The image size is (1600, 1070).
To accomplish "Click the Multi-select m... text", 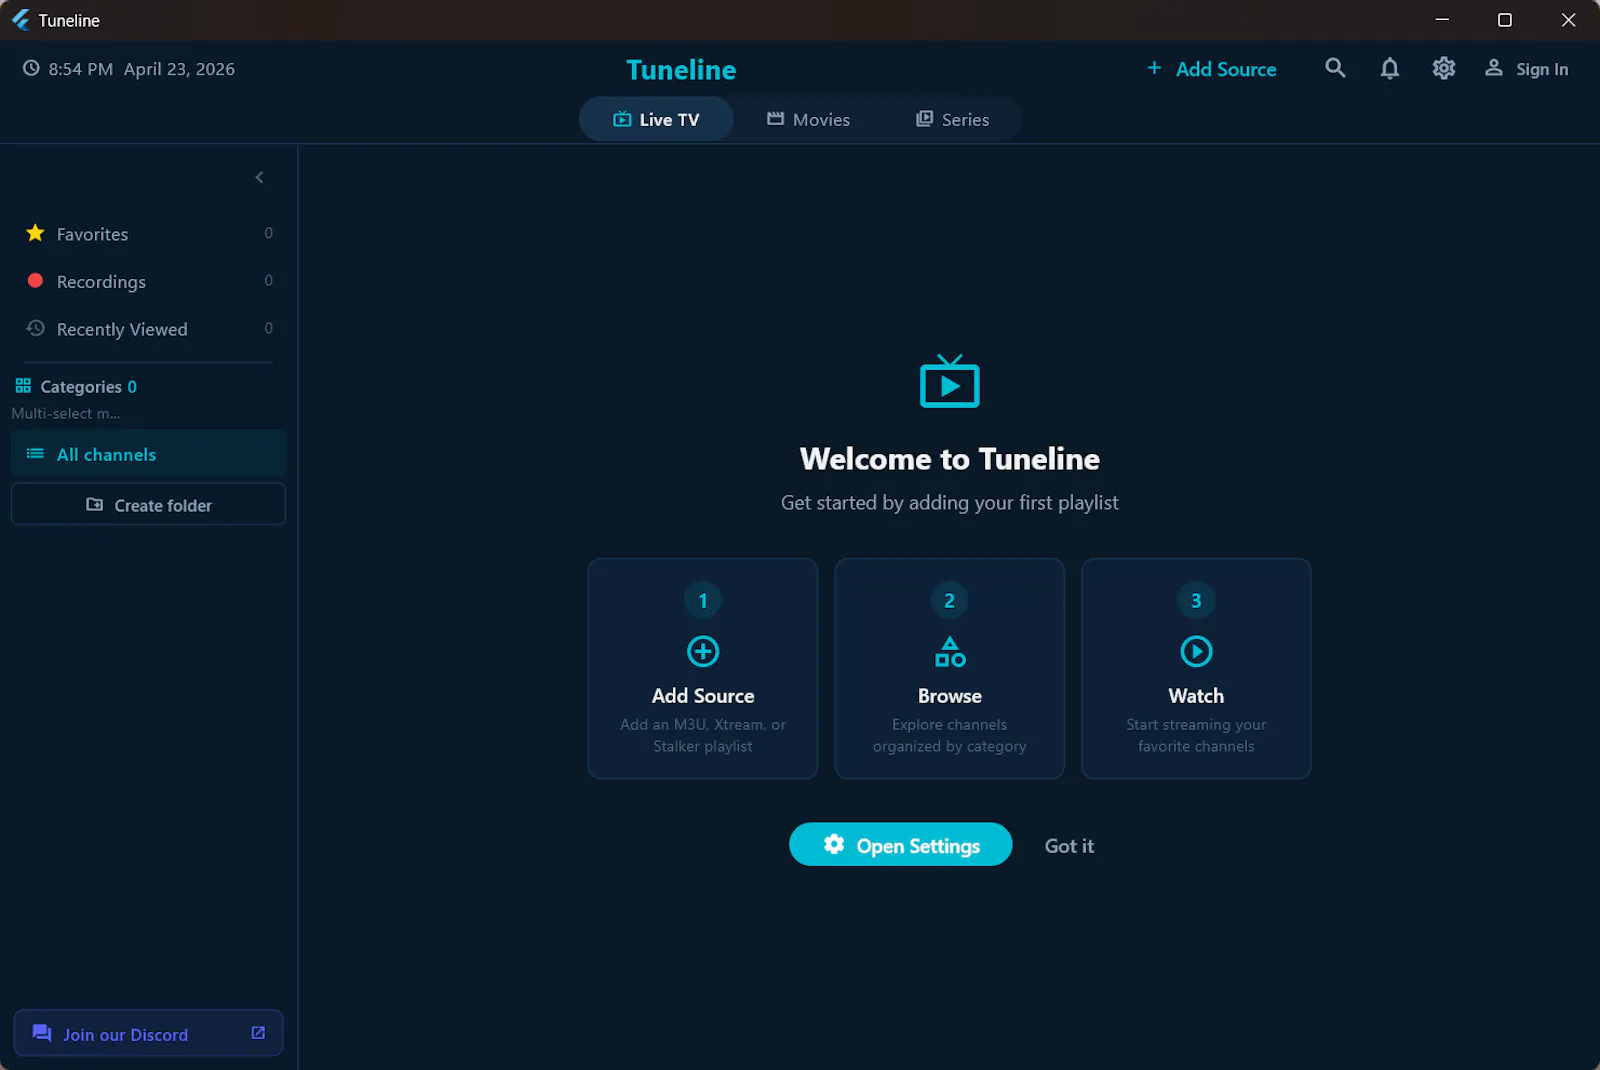I will (66, 413).
